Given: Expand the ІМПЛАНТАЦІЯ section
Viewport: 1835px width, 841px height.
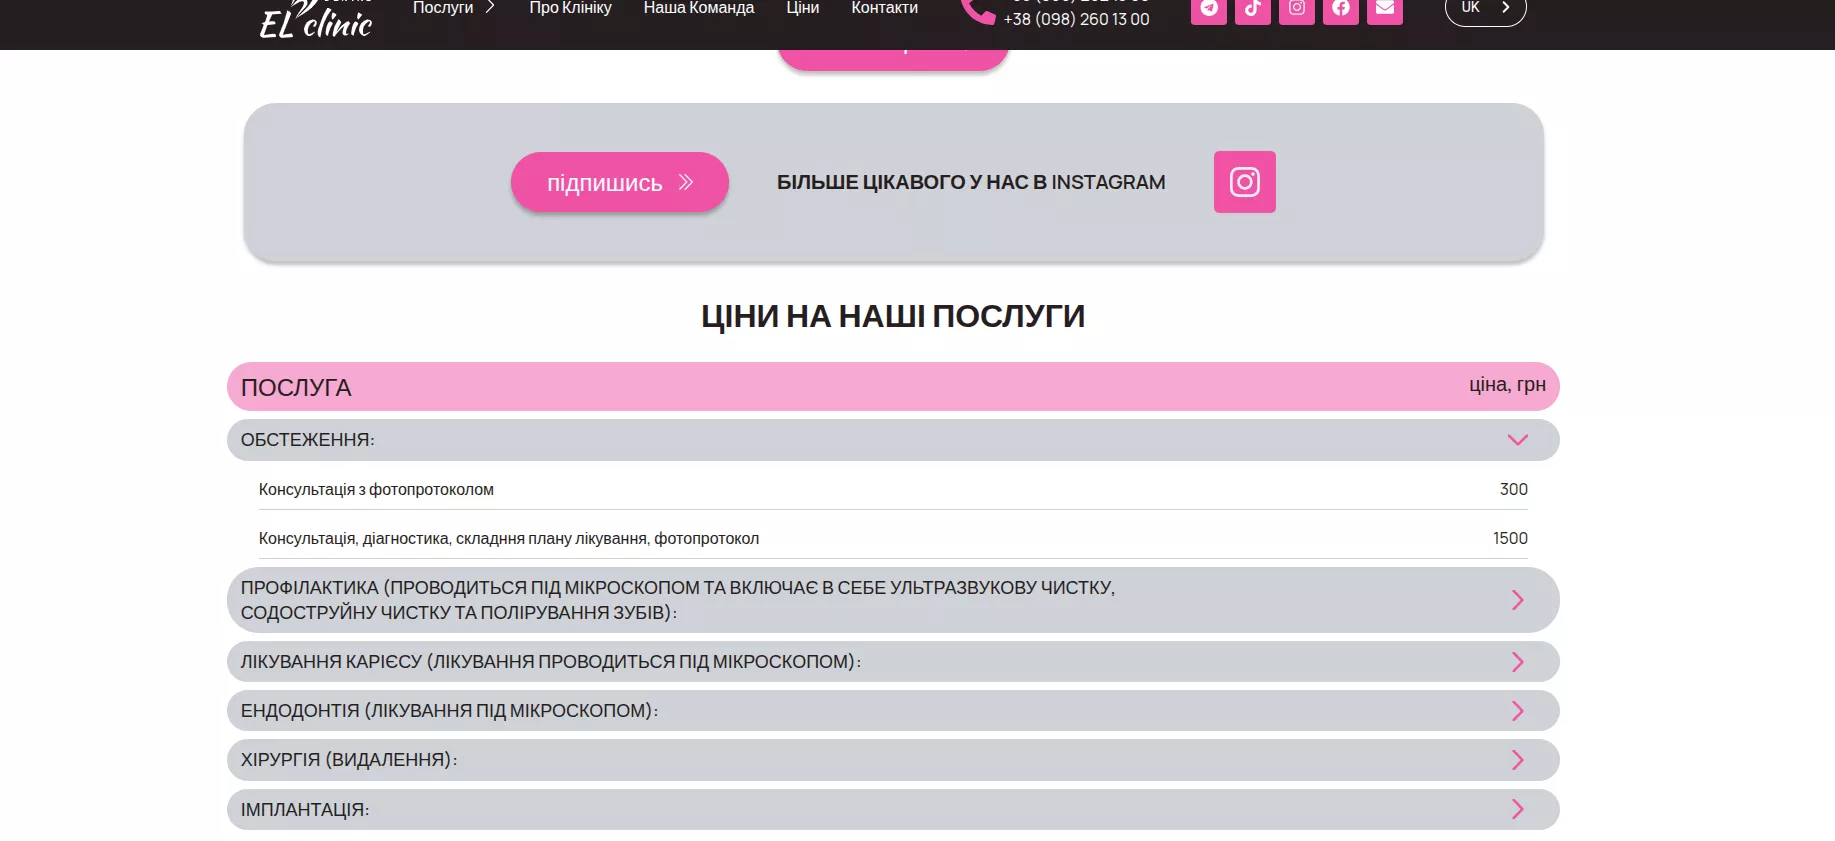Looking at the screenshot, I should [1517, 809].
